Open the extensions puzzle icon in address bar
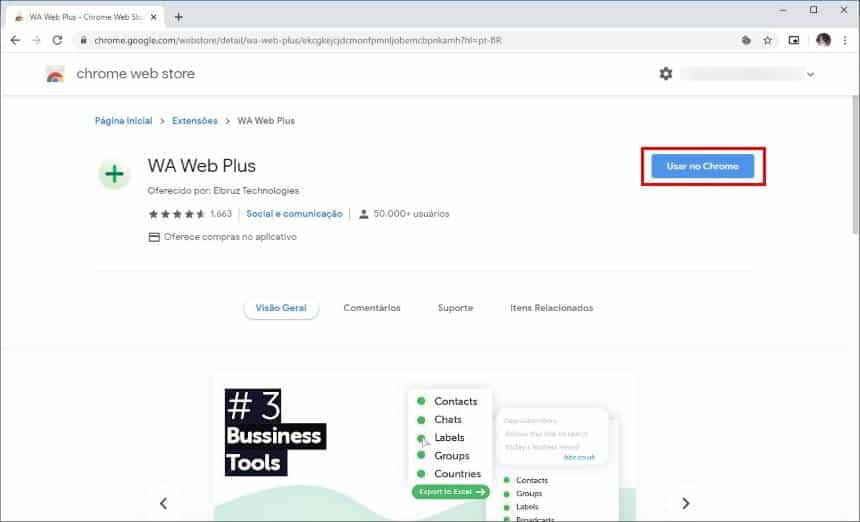Image resolution: width=860 pixels, height=522 pixels. 746,40
